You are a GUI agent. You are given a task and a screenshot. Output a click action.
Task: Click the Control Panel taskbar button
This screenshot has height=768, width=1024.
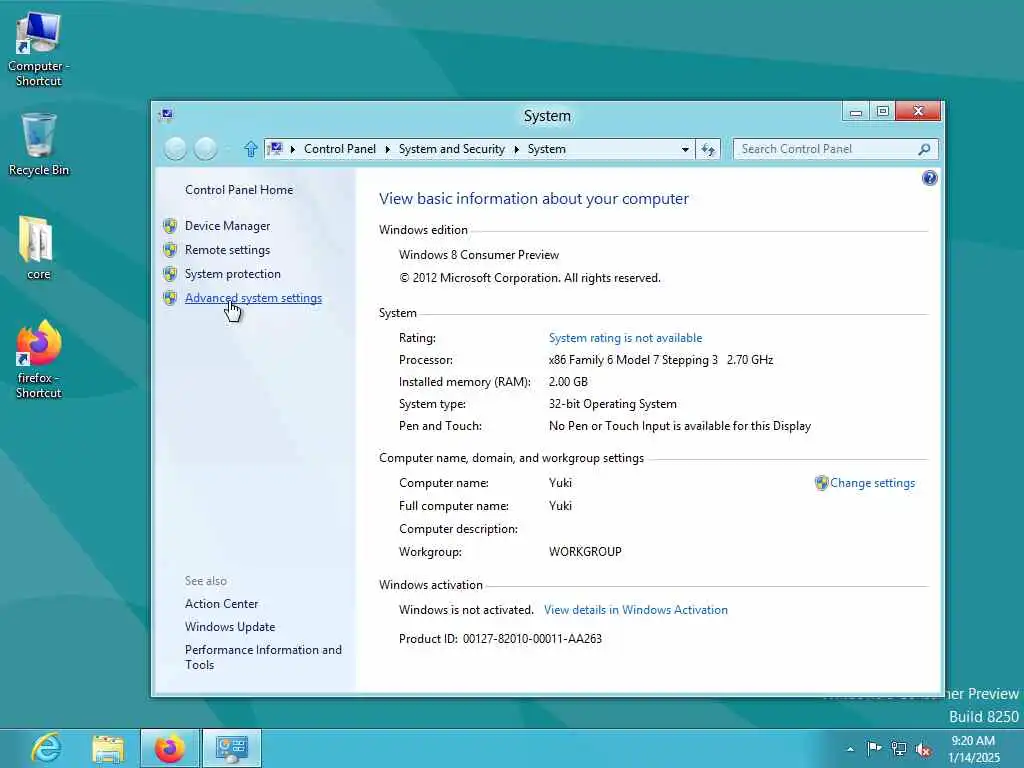point(231,748)
